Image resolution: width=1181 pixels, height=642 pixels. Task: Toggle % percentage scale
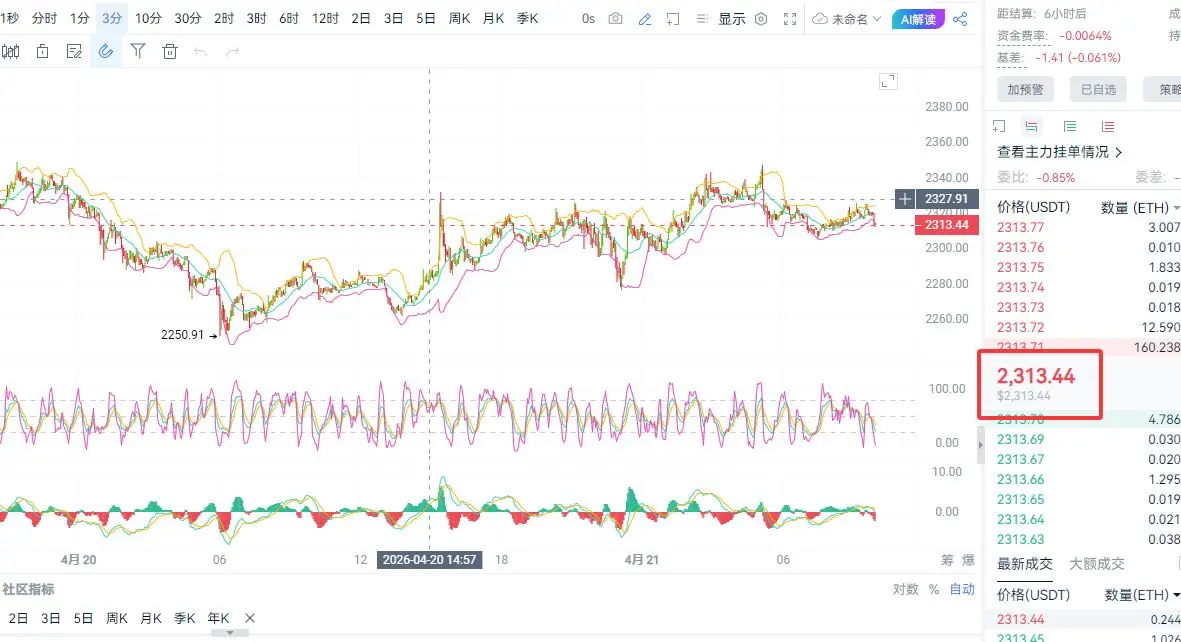click(x=934, y=589)
